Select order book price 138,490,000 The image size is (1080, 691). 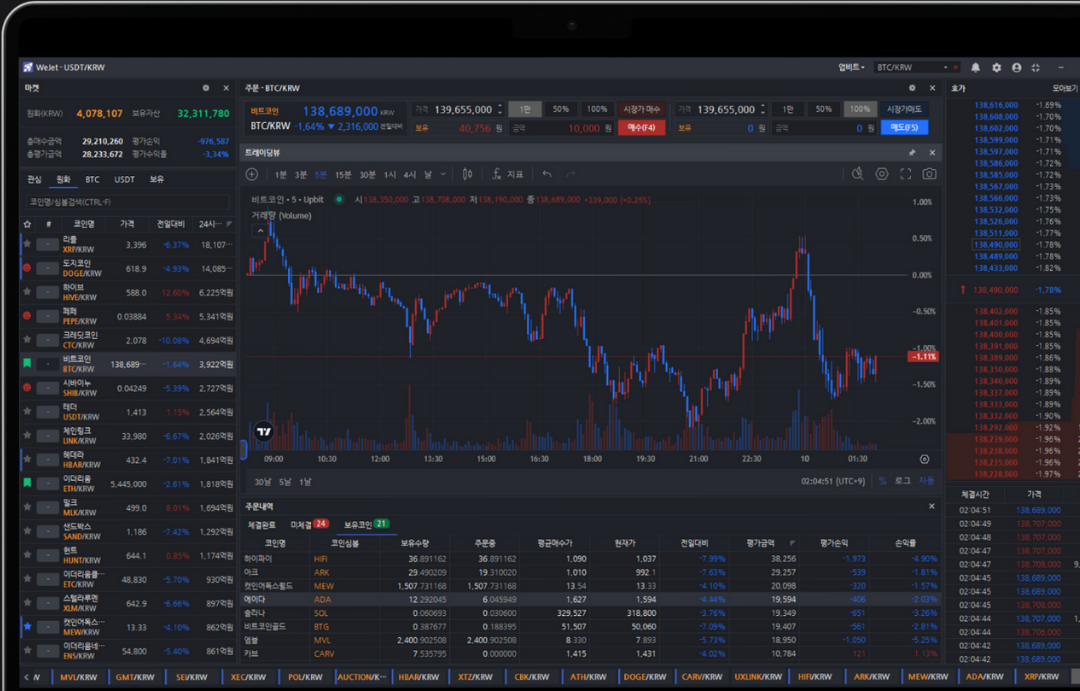pos(996,245)
